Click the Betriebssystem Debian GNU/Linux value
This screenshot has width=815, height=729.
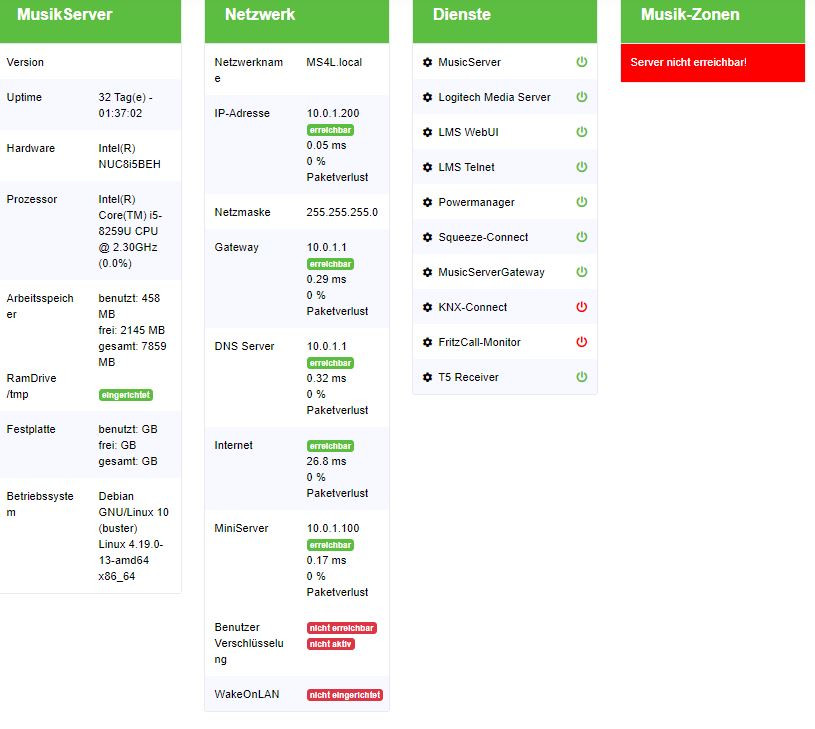click(x=134, y=536)
